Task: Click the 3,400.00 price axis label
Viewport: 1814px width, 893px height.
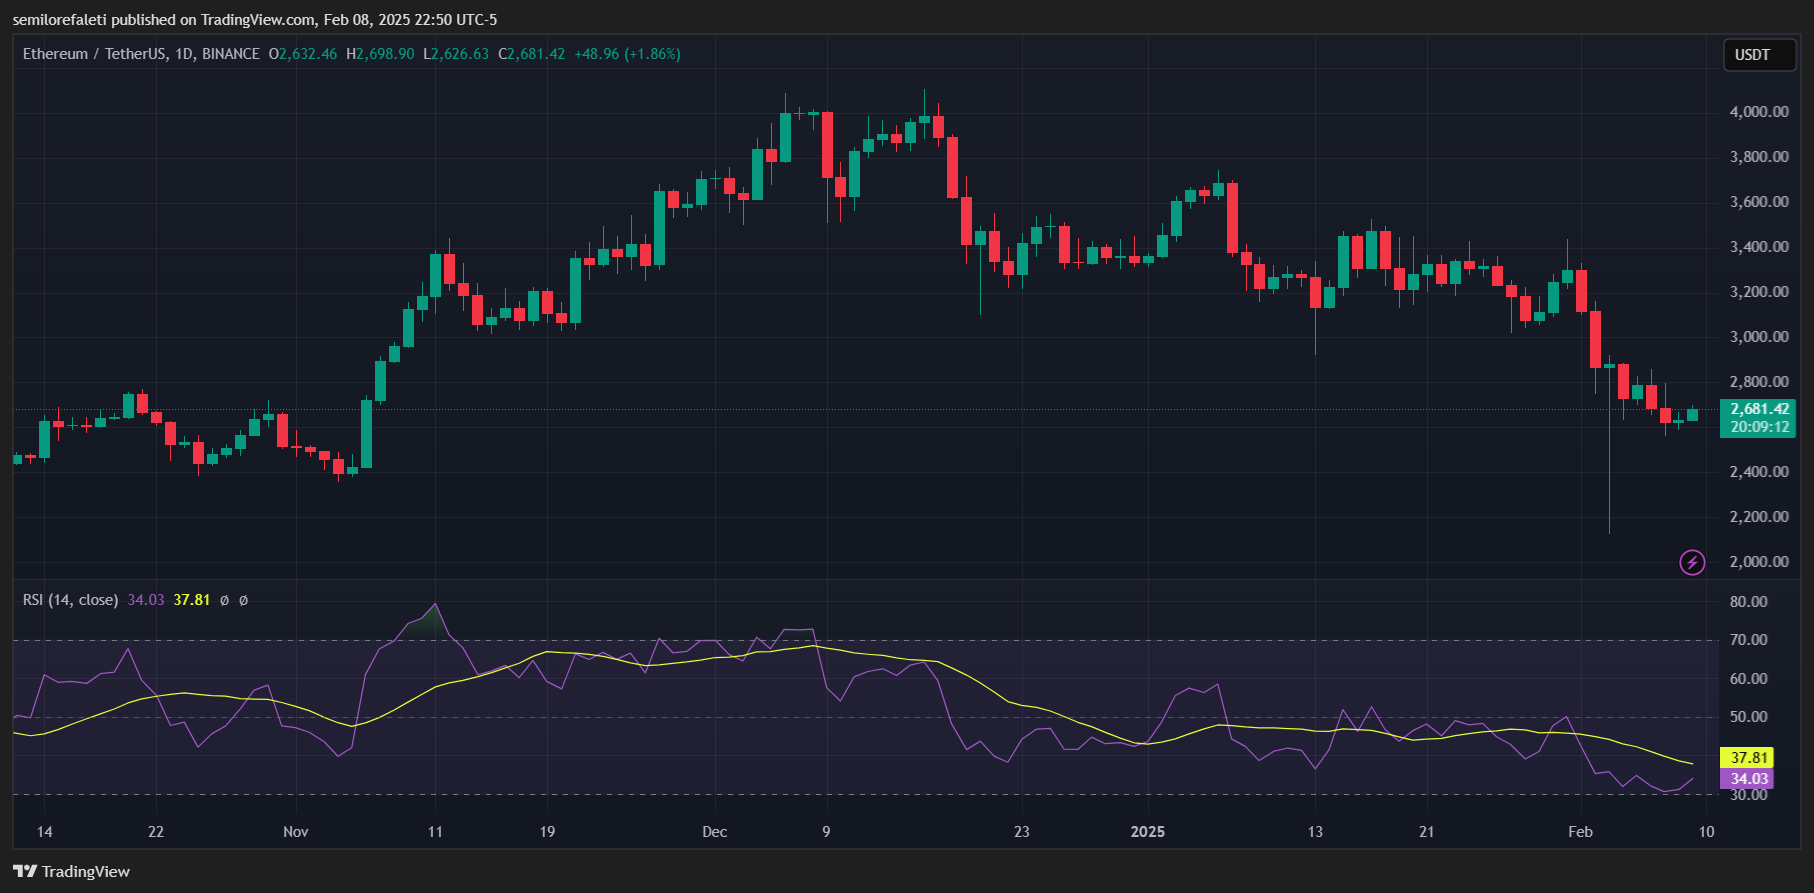Action: pos(1759,247)
